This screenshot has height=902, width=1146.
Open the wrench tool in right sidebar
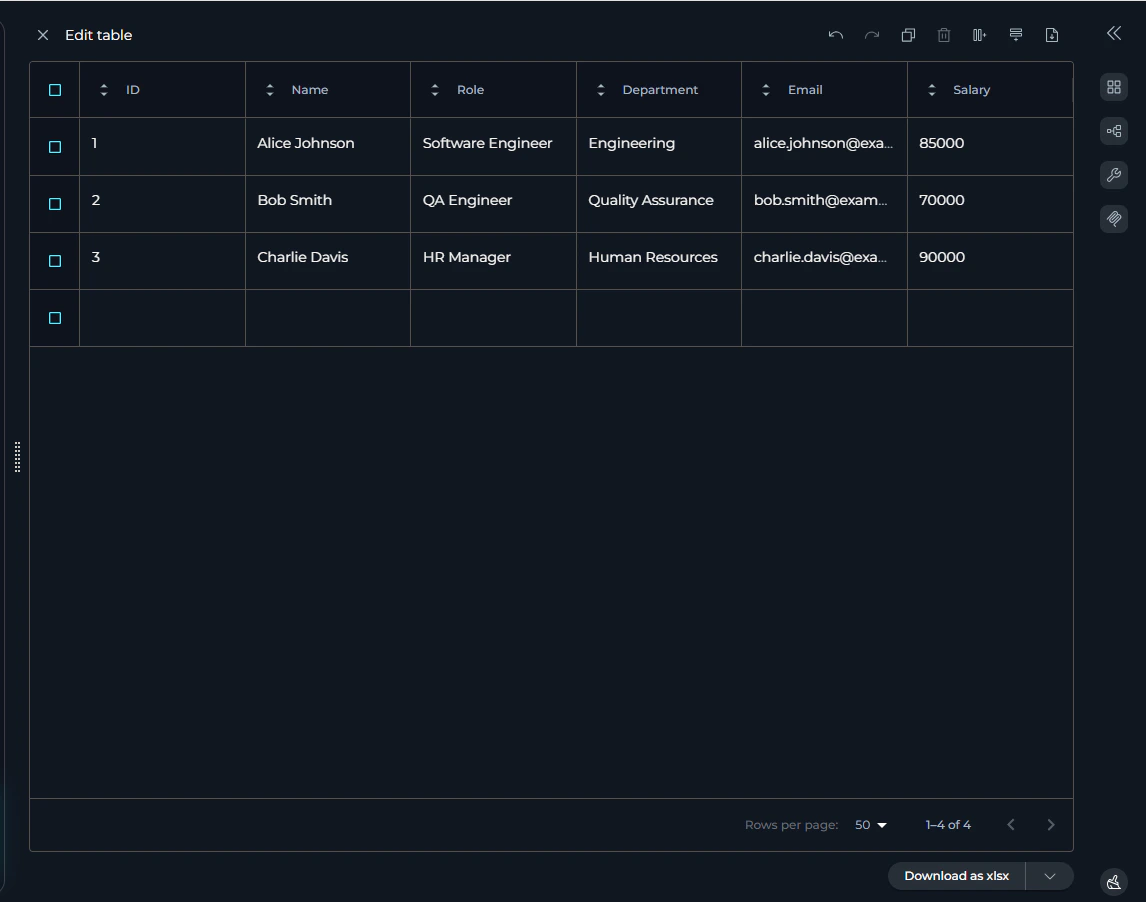1113,175
